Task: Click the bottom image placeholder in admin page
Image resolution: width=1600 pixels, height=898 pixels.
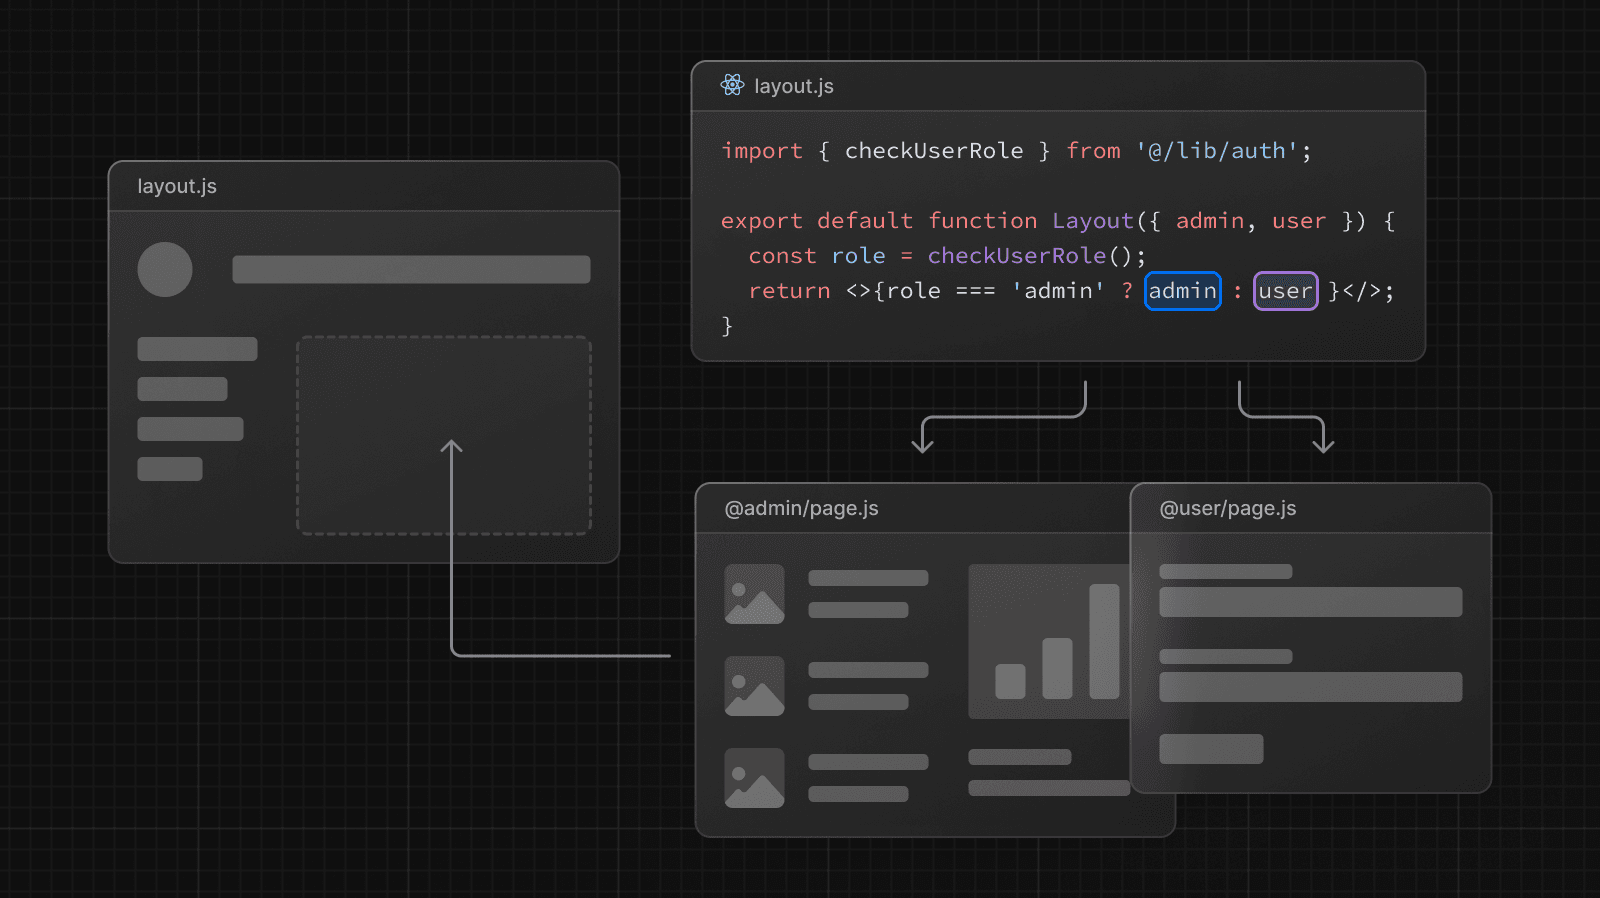Action: click(x=754, y=778)
